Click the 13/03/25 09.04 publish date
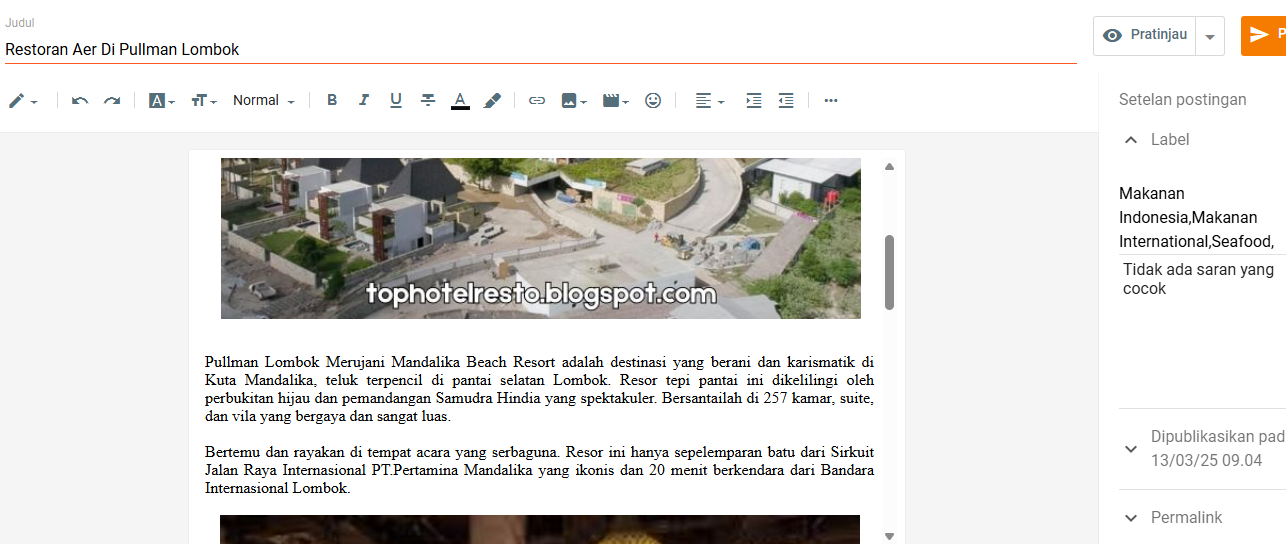The image size is (1286, 544). coord(1206,461)
